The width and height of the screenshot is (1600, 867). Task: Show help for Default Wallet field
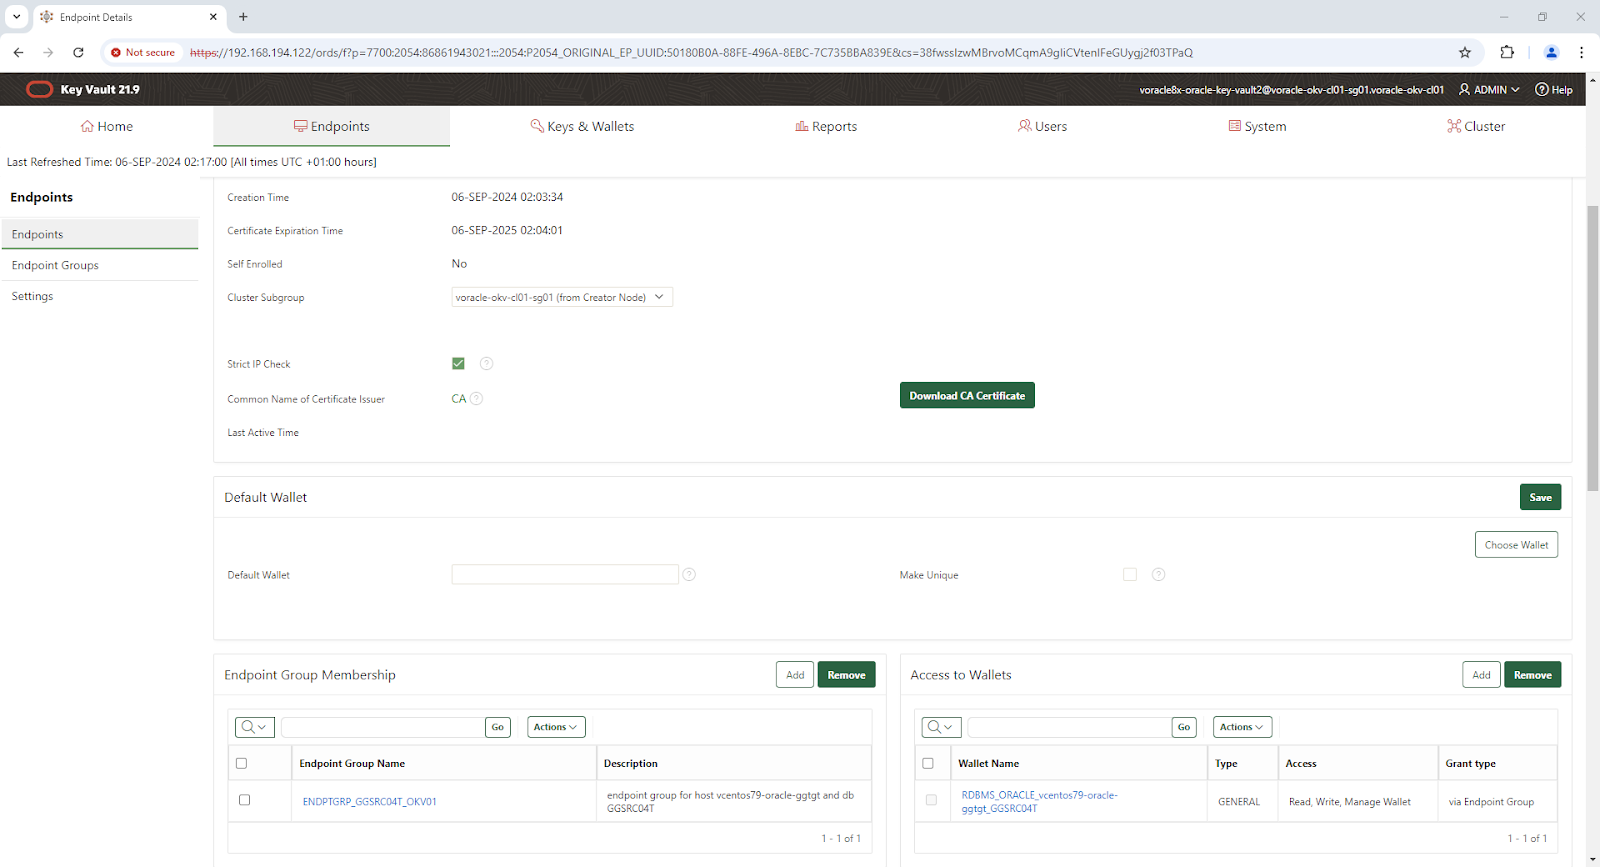pyautogui.click(x=689, y=574)
